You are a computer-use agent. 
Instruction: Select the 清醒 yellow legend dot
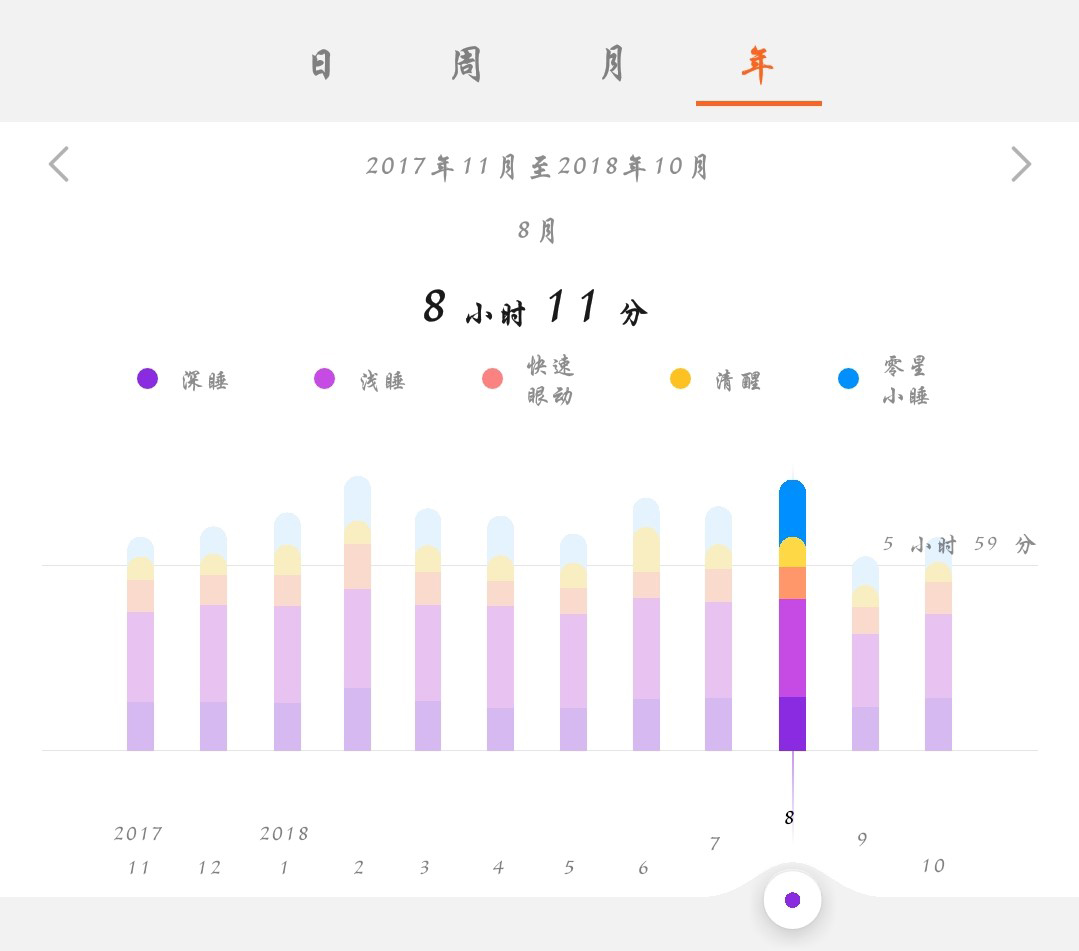pos(681,379)
